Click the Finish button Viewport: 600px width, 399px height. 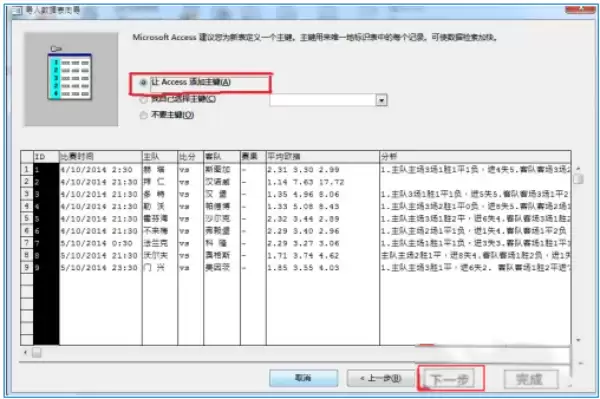point(530,379)
